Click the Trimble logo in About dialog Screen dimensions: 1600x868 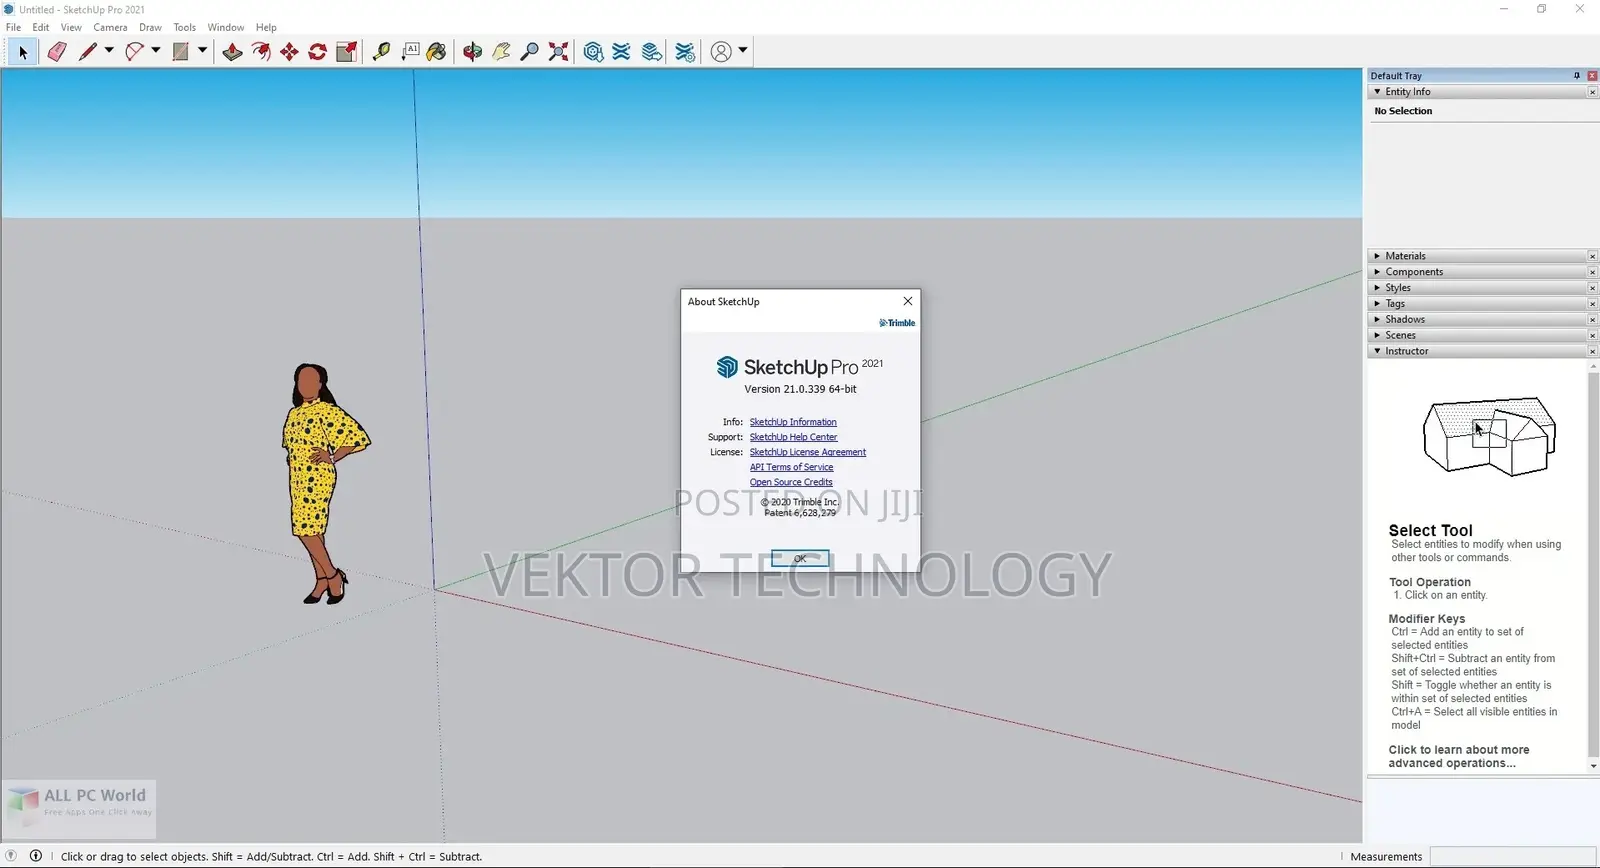(x=897, y=323)
